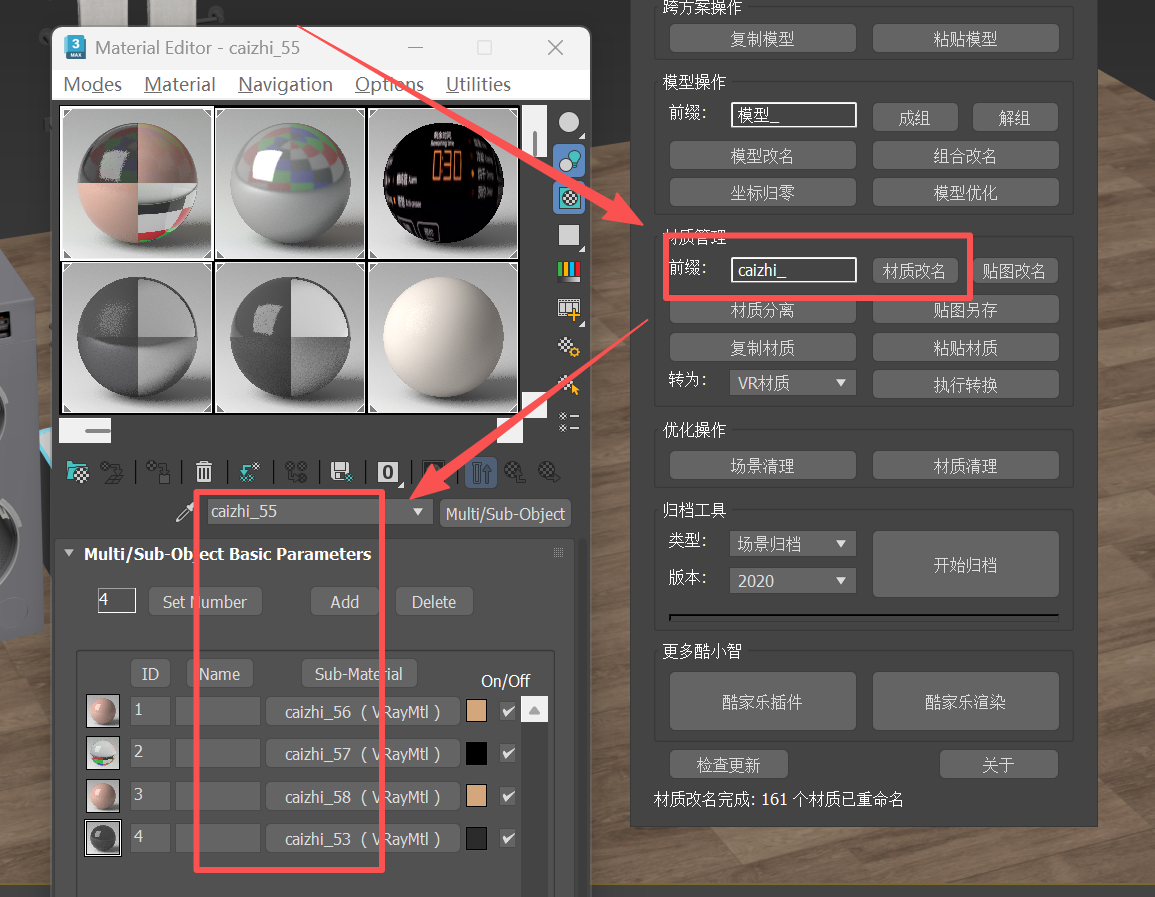
Task: Open the Utilities menu
Action: (478, 85)
